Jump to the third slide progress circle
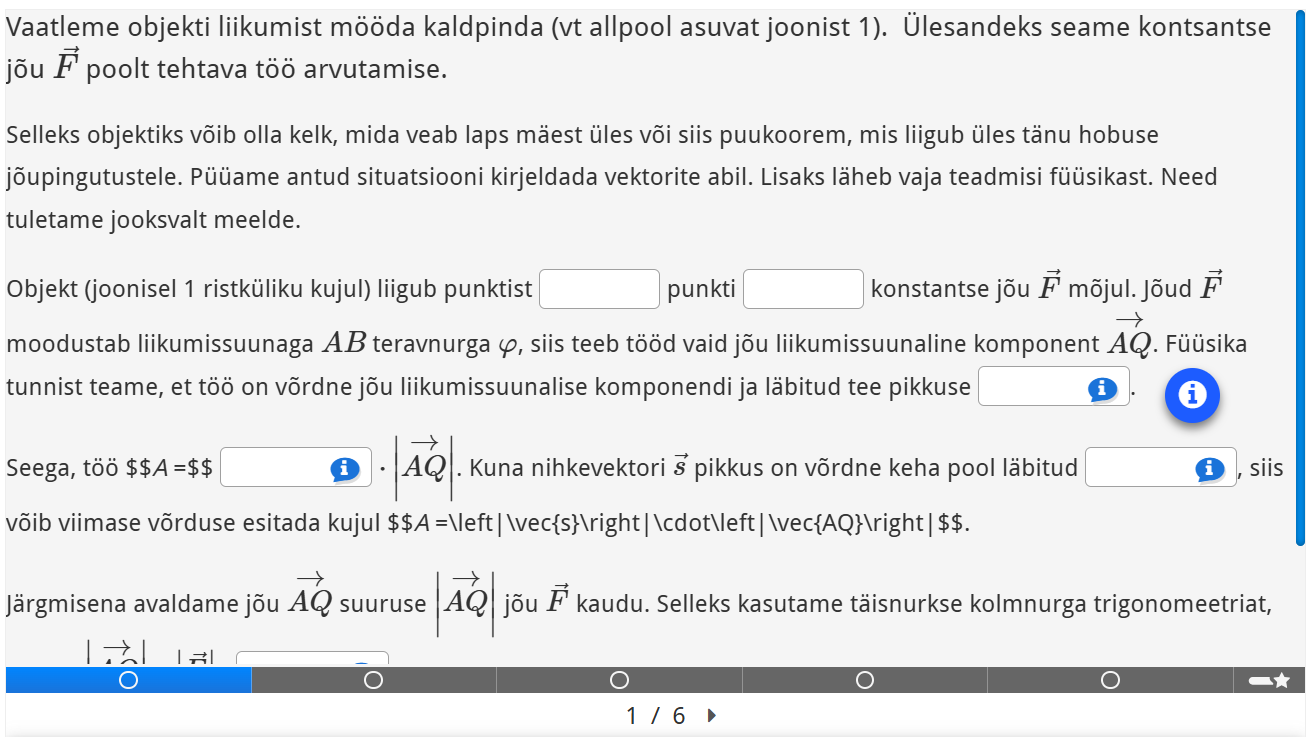The height and width of the screenshot is (737, 1306). [619, 681]
